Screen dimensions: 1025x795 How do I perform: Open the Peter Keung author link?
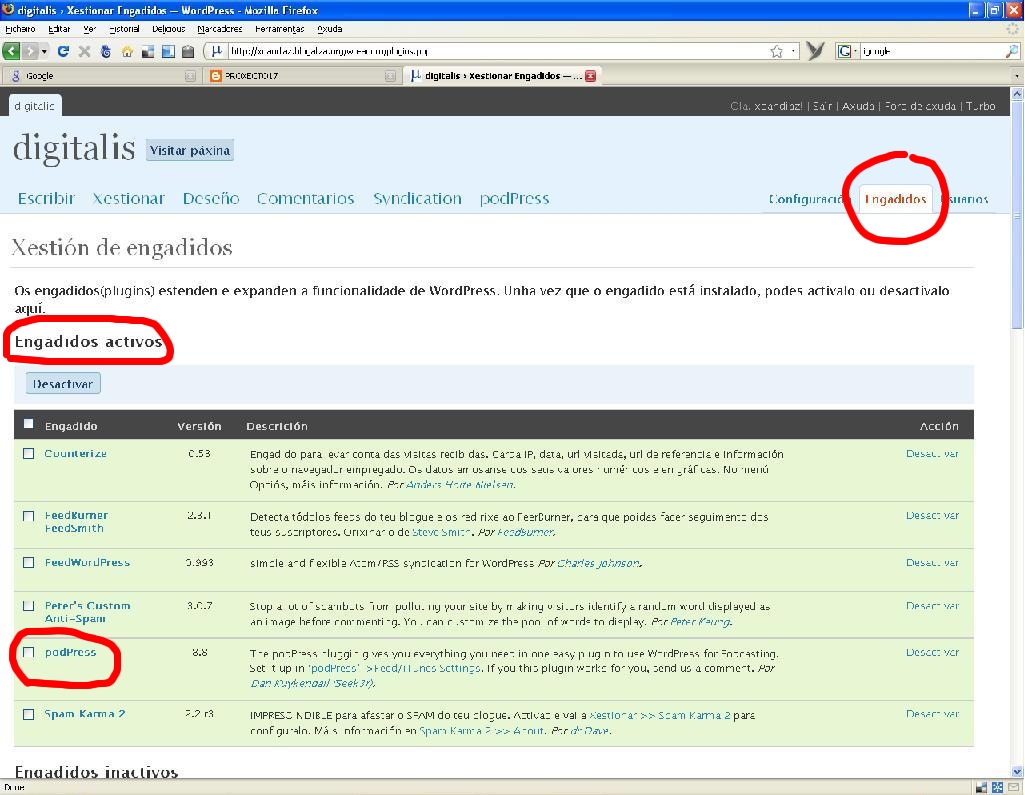(700, 621)
